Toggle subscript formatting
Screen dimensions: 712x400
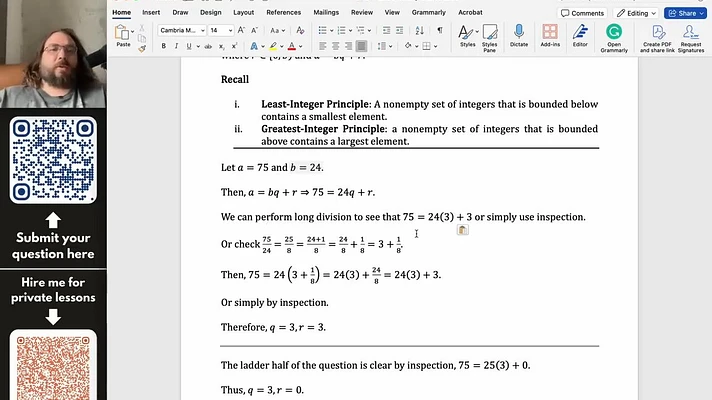tap(222, 46)
